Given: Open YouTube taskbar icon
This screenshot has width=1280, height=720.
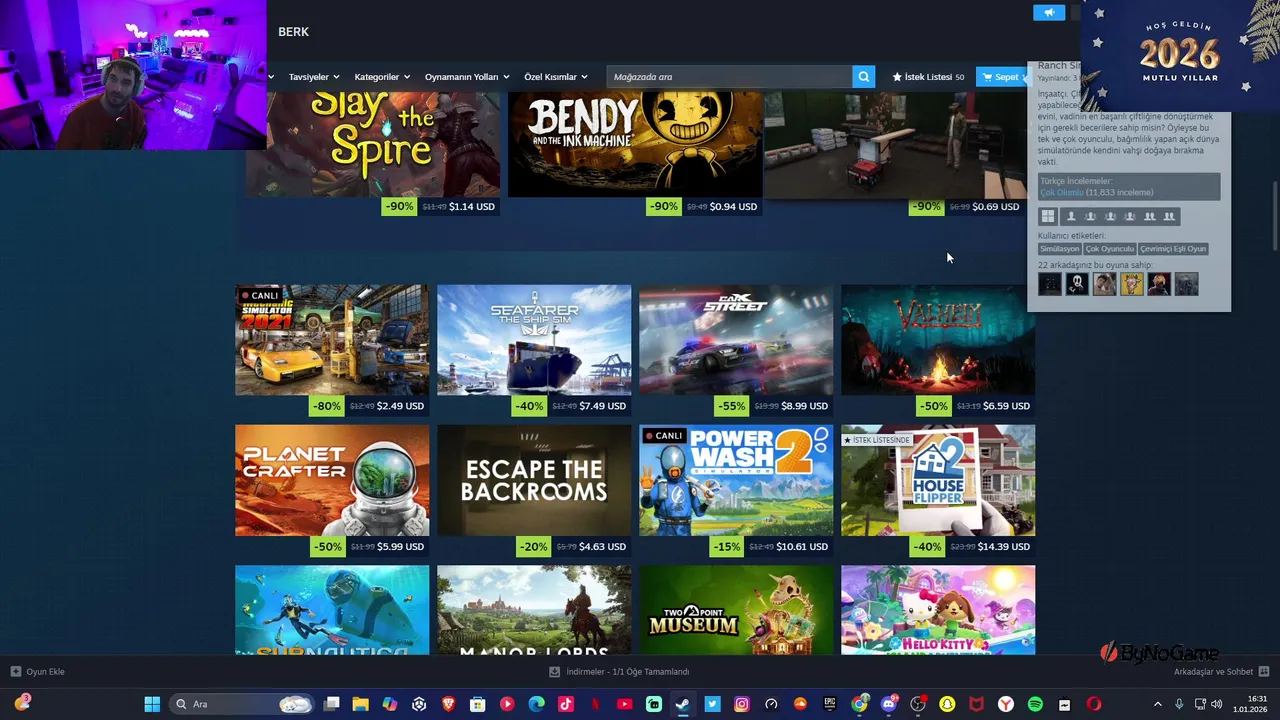Looking at the screenshot, I should click(x=625, y=704).
